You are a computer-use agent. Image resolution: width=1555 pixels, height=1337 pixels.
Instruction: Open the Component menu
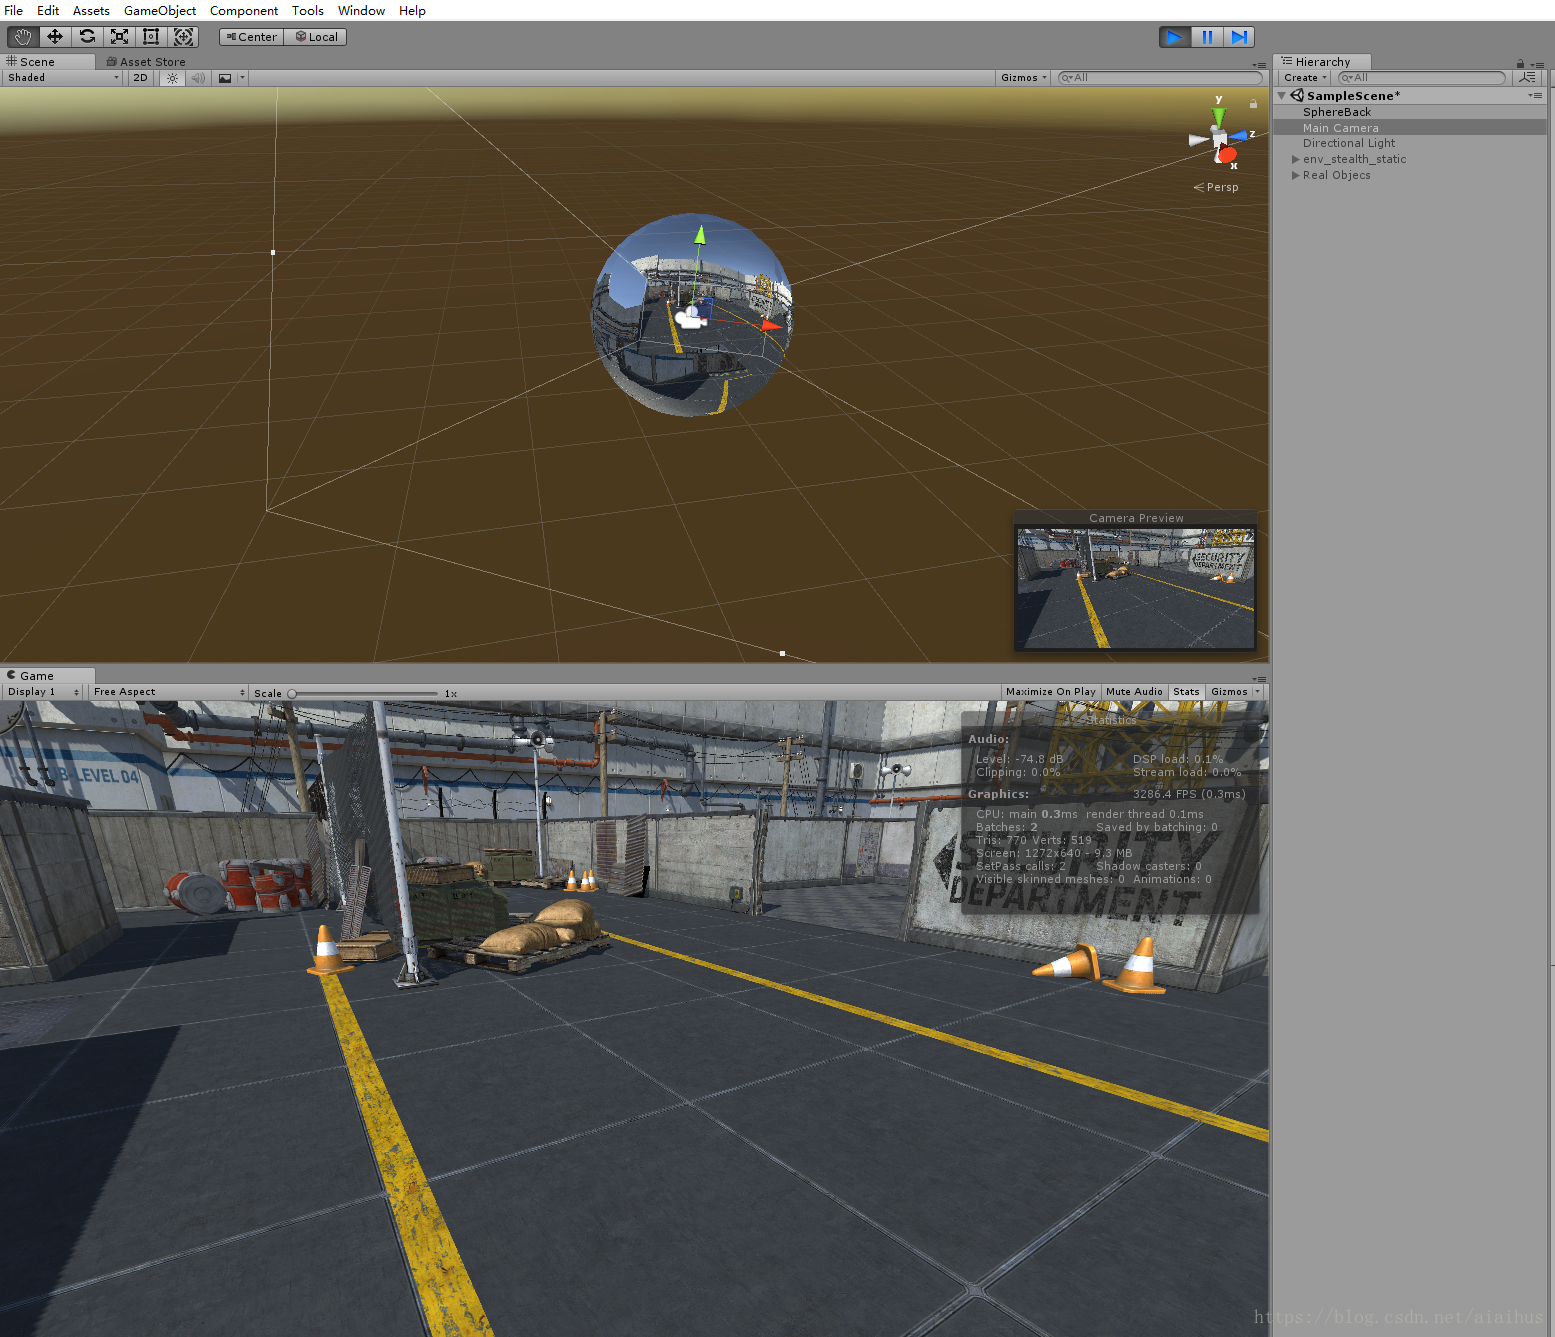coord(244,11)
